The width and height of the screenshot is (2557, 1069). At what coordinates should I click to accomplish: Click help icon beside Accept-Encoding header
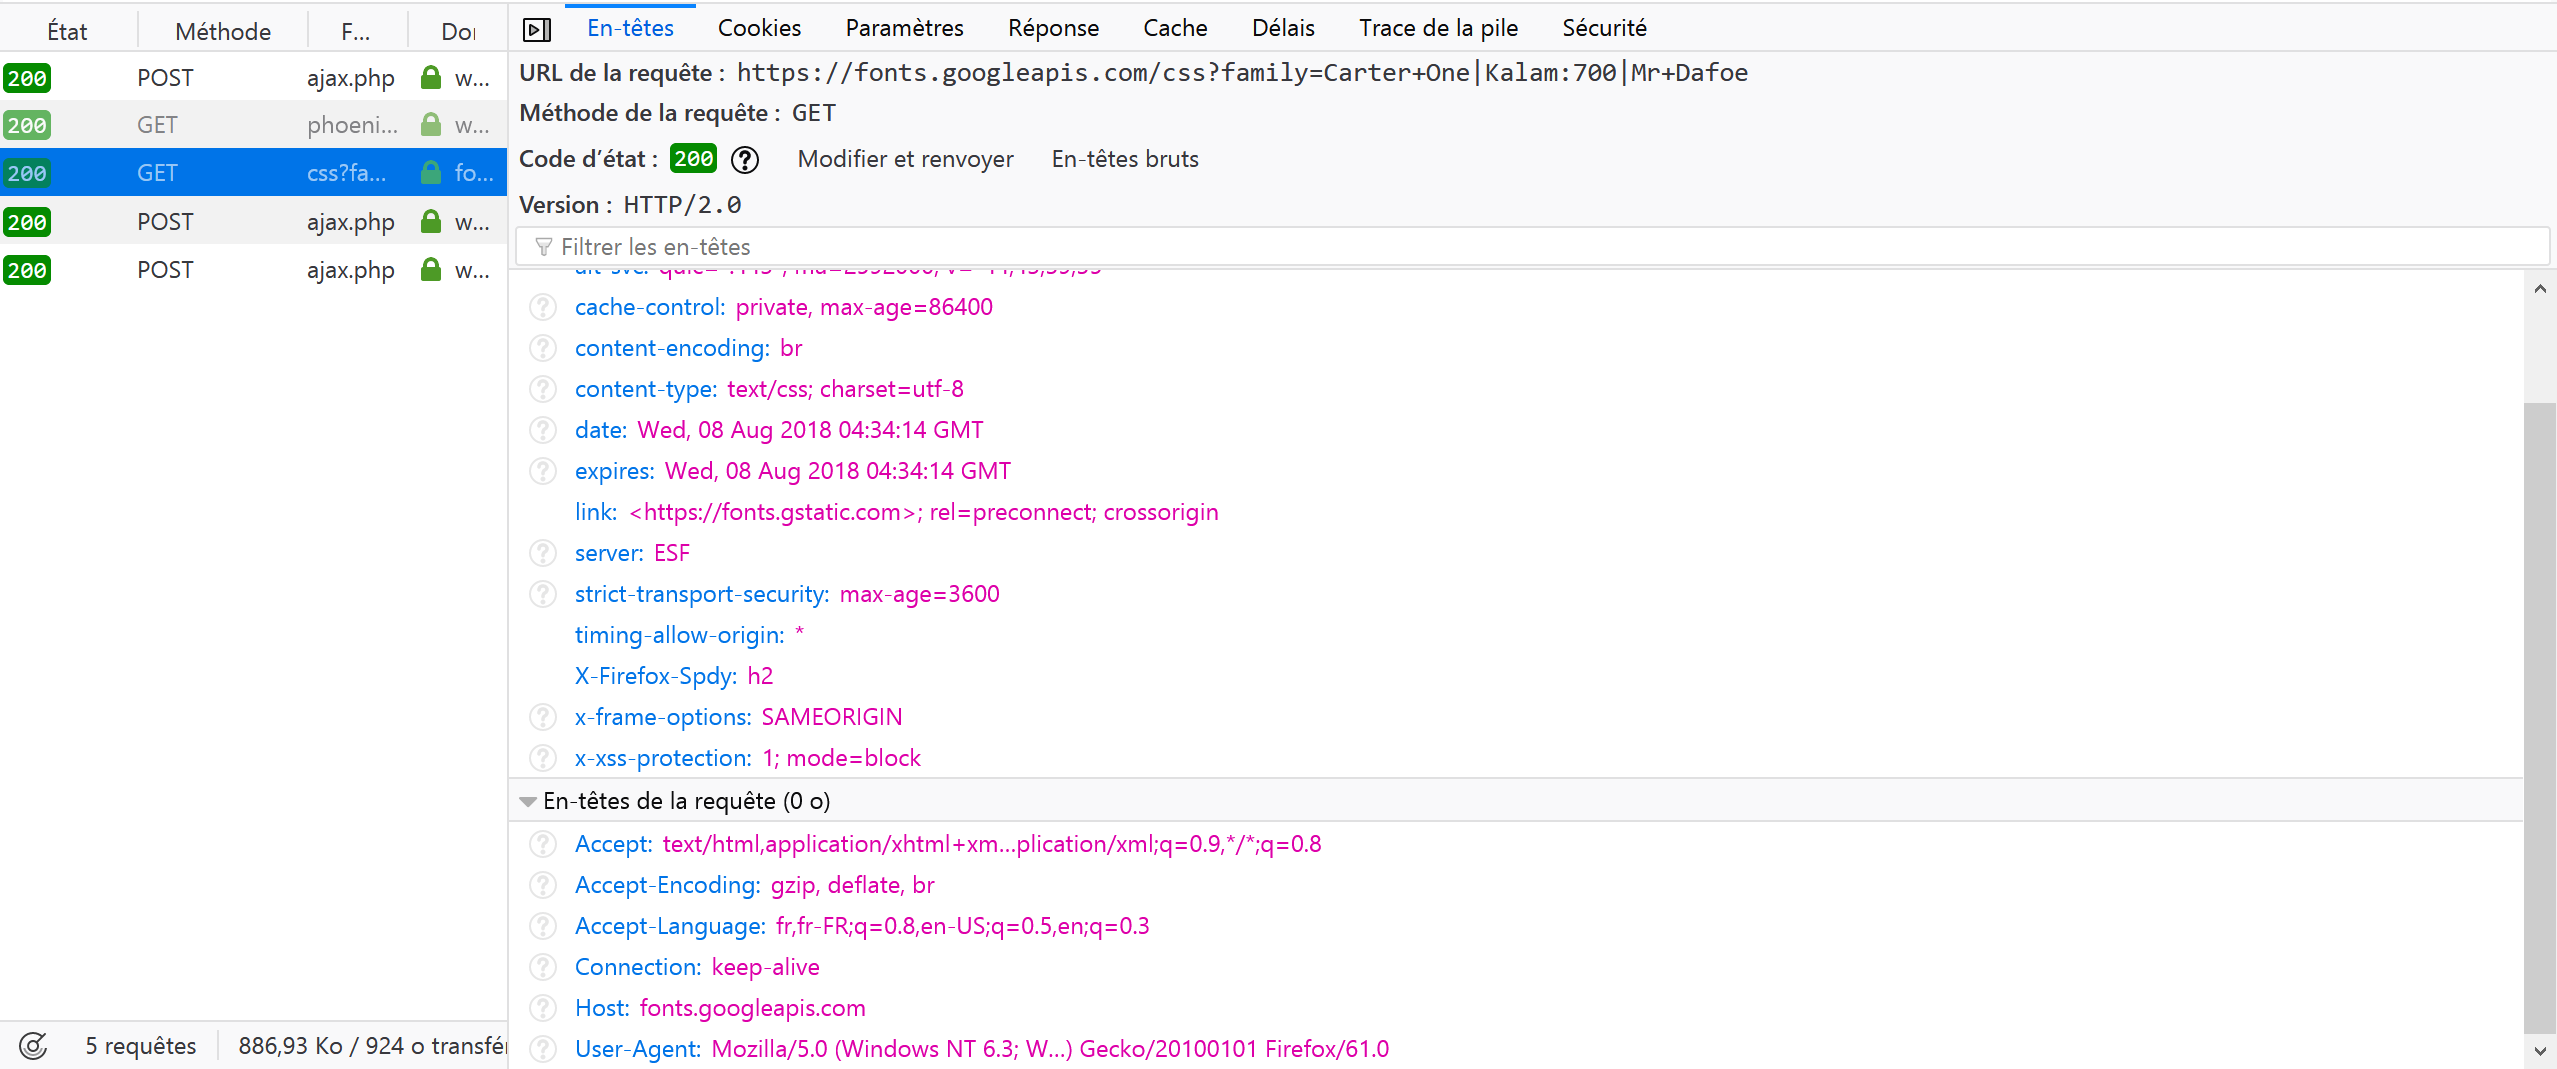(x=543, y=885)
